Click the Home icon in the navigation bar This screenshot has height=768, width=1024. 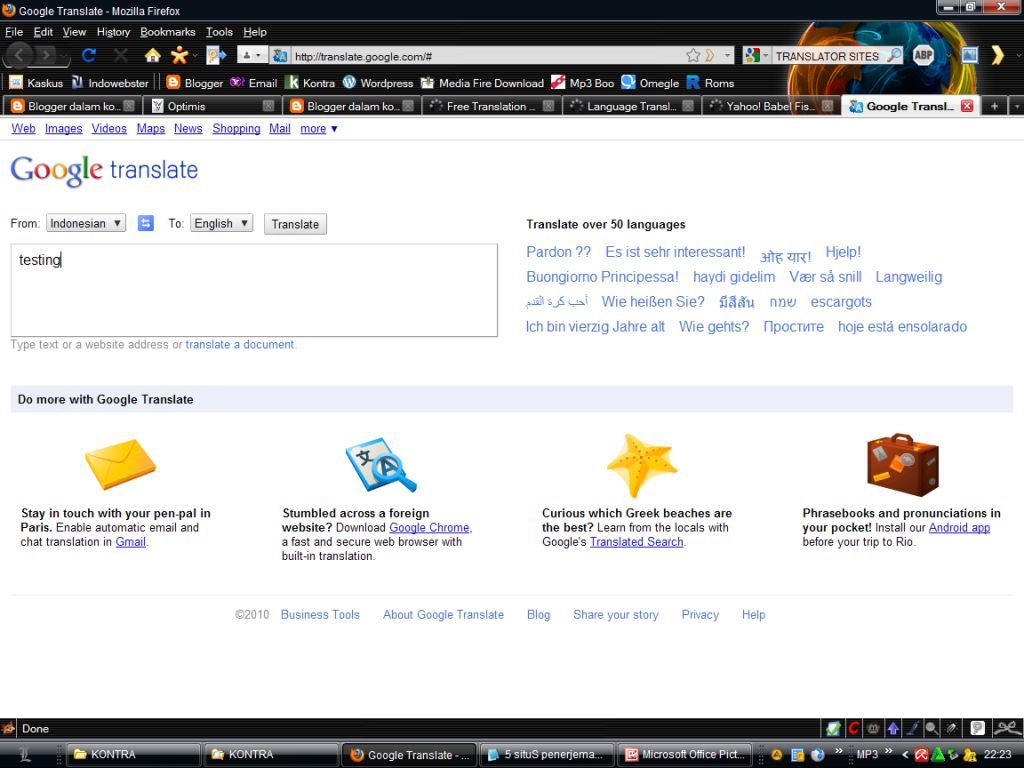tap(153, 56)
